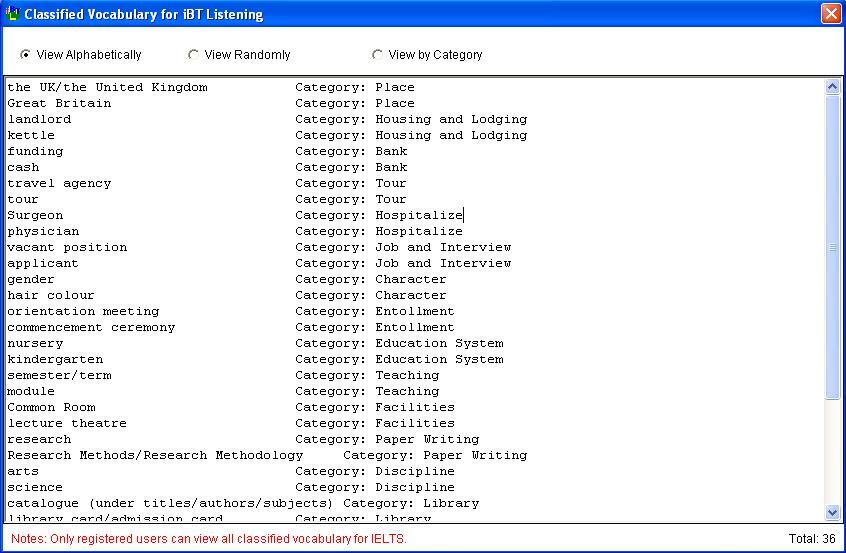This screenshot has width=846, height=553.
Task: Click the 'commencement ceremony' entry
Action: point(91,327)
